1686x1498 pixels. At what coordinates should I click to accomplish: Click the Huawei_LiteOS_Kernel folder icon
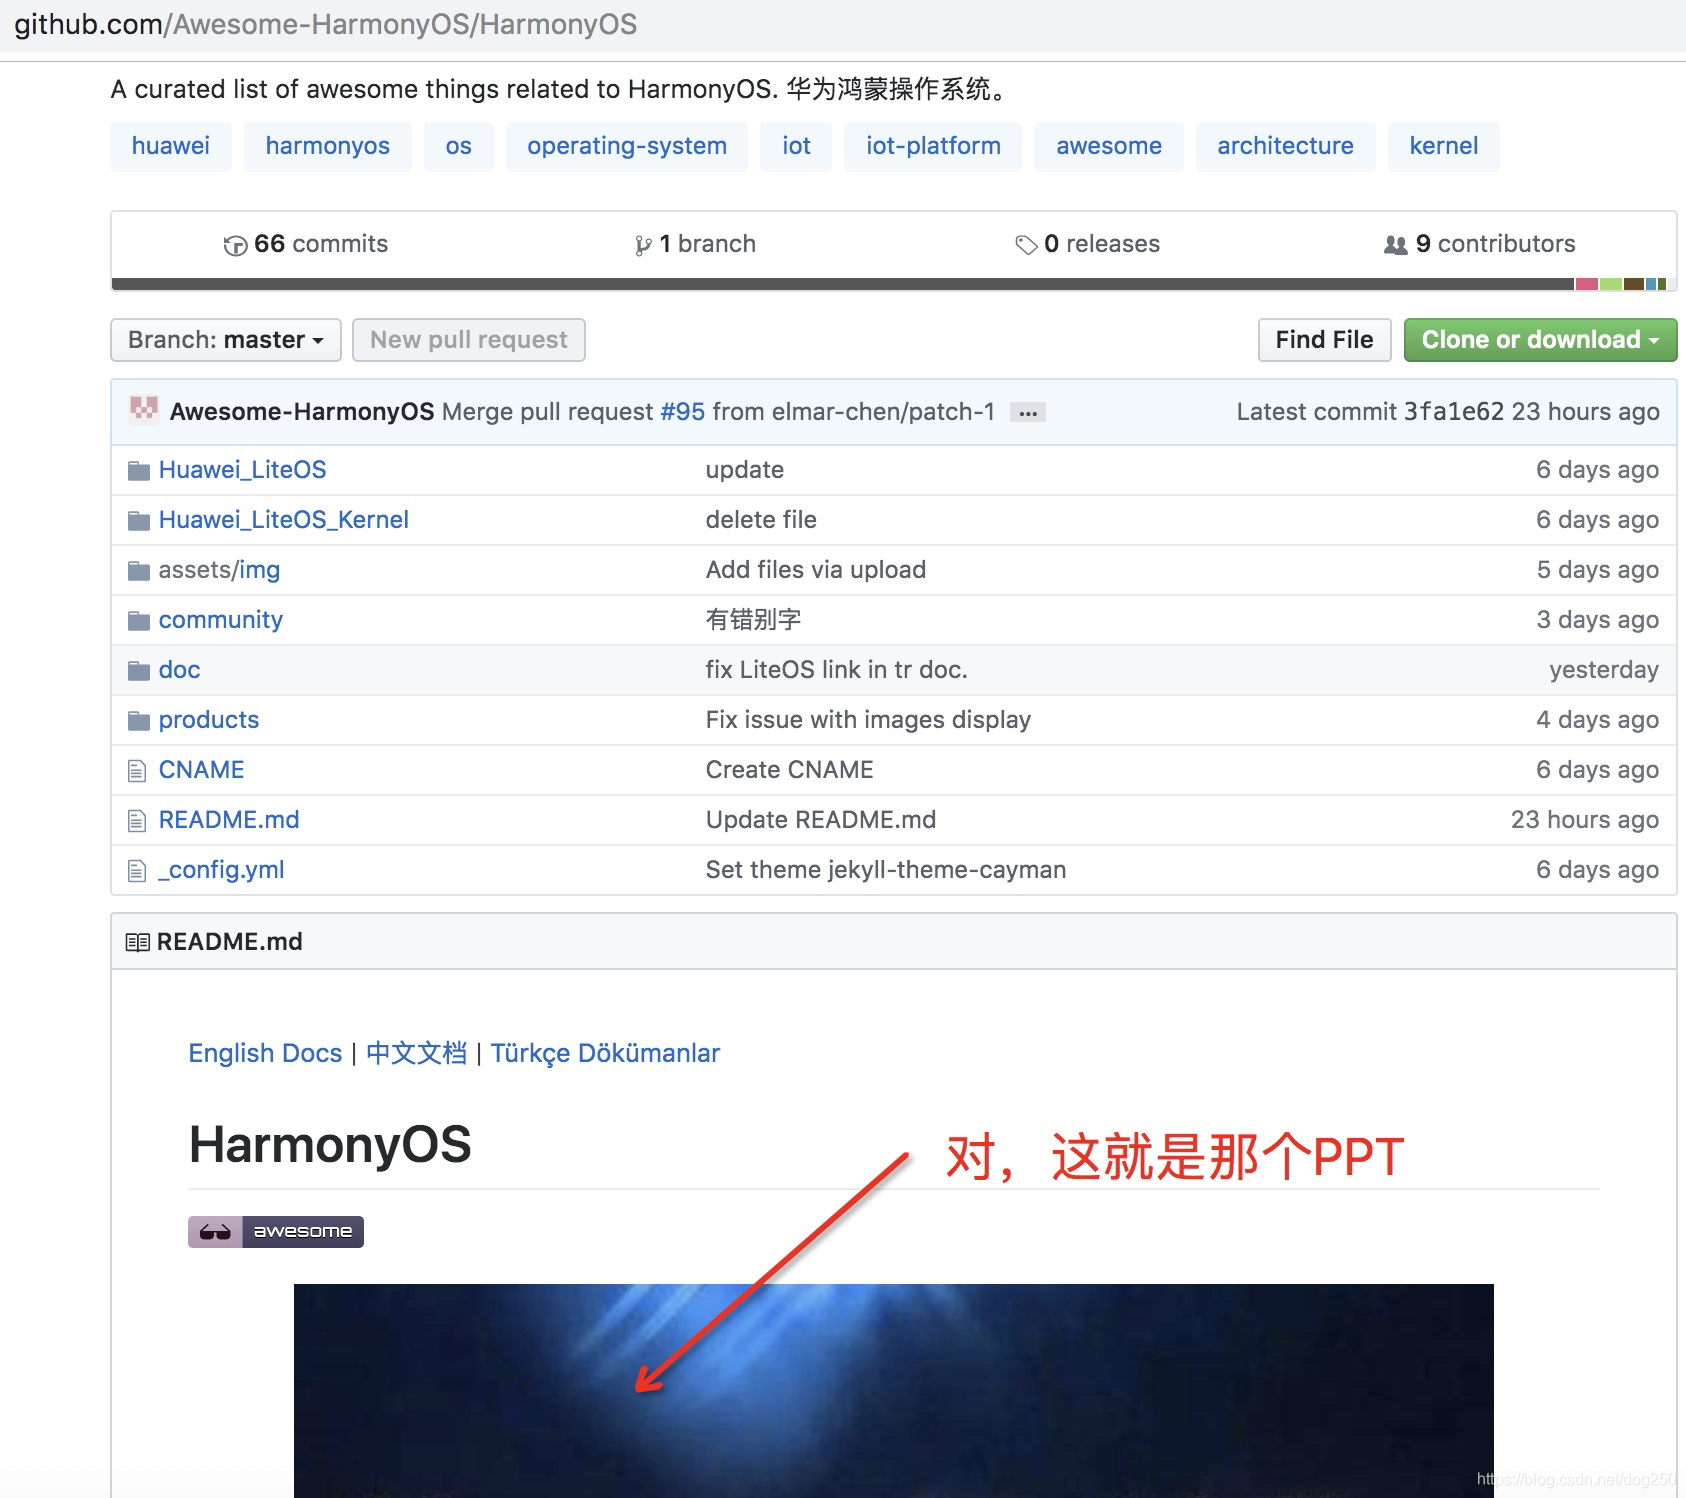tap(139, 521)
